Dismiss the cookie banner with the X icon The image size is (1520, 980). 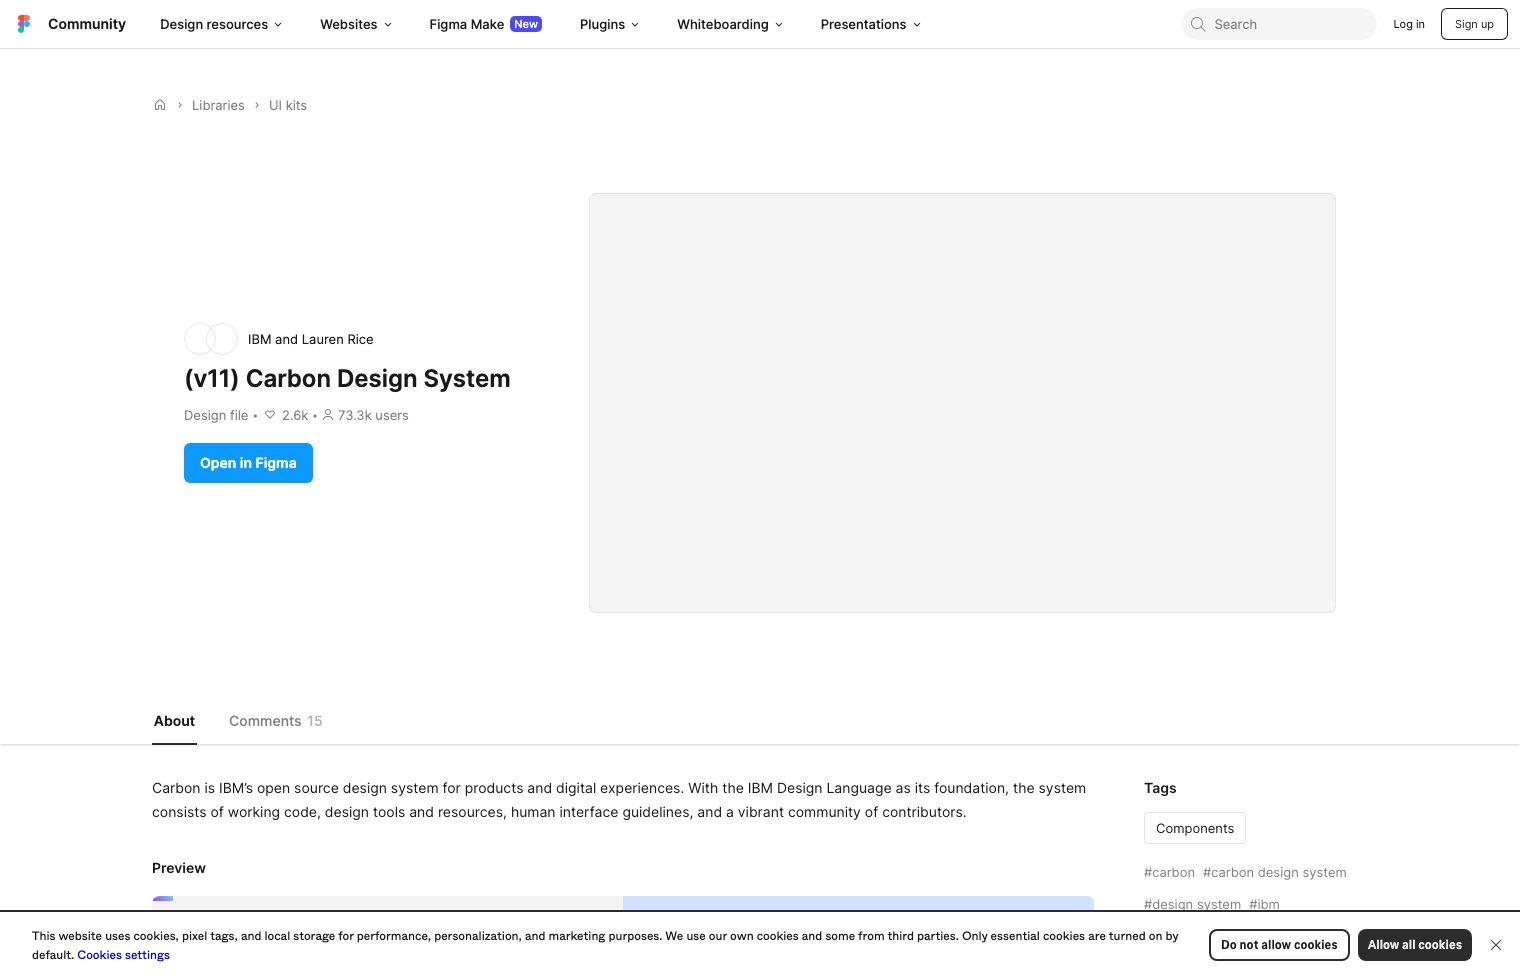click(x=1496, y=945)
